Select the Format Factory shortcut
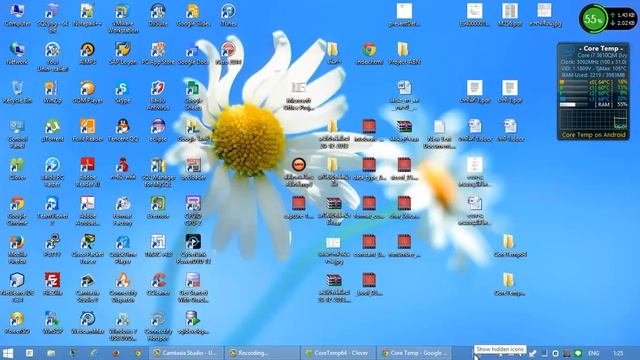The height and width of the screenshot is (360, 640). coord(123,211)
